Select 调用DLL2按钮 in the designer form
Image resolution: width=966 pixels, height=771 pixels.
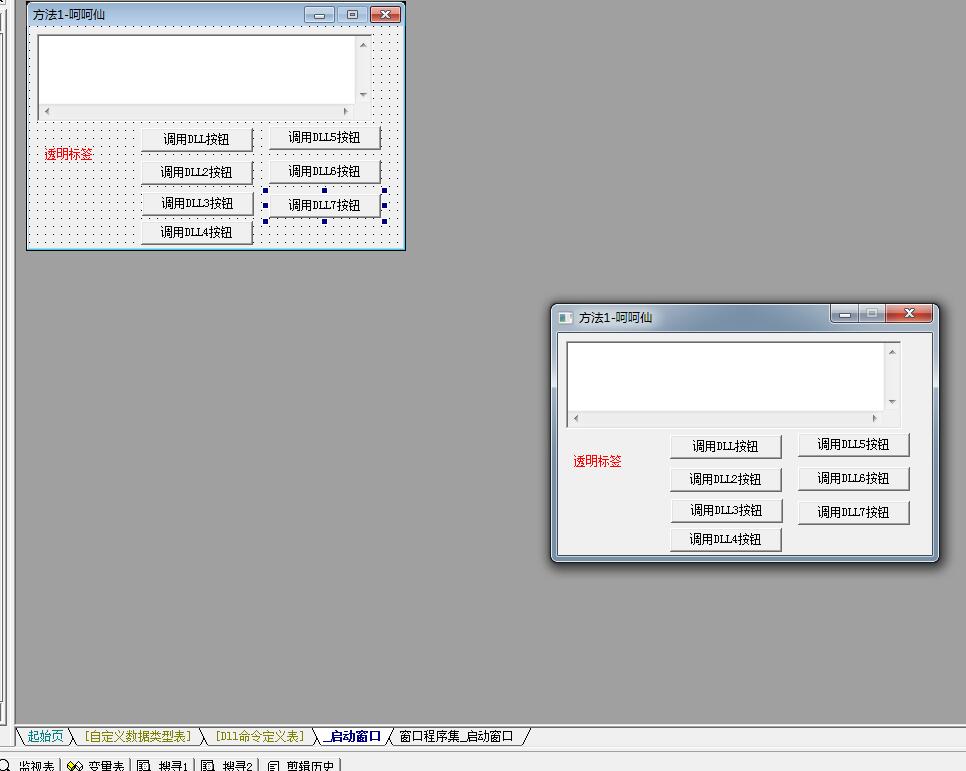coord(197,172)
